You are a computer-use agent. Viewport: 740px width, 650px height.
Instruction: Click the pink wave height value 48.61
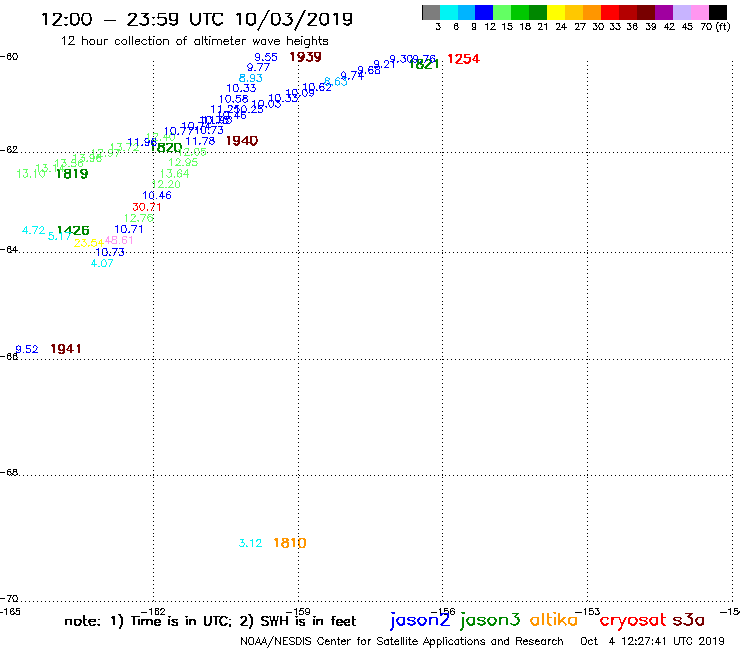click(119, 240)
